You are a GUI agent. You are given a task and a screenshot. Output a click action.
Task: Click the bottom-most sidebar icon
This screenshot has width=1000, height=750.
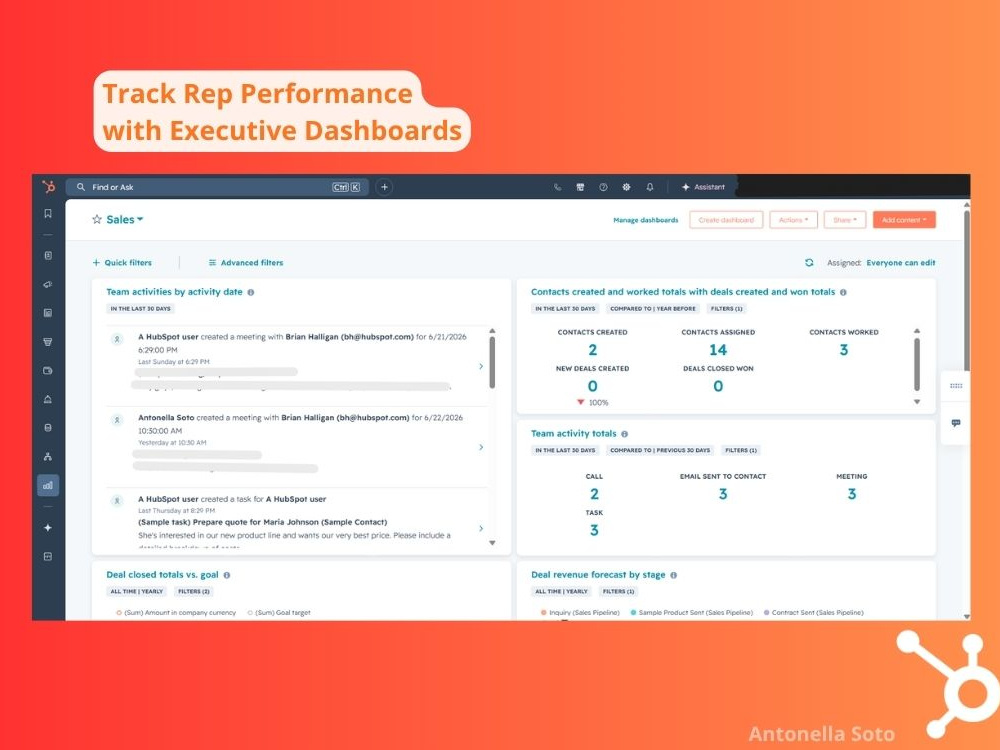[x=48, y=556]
